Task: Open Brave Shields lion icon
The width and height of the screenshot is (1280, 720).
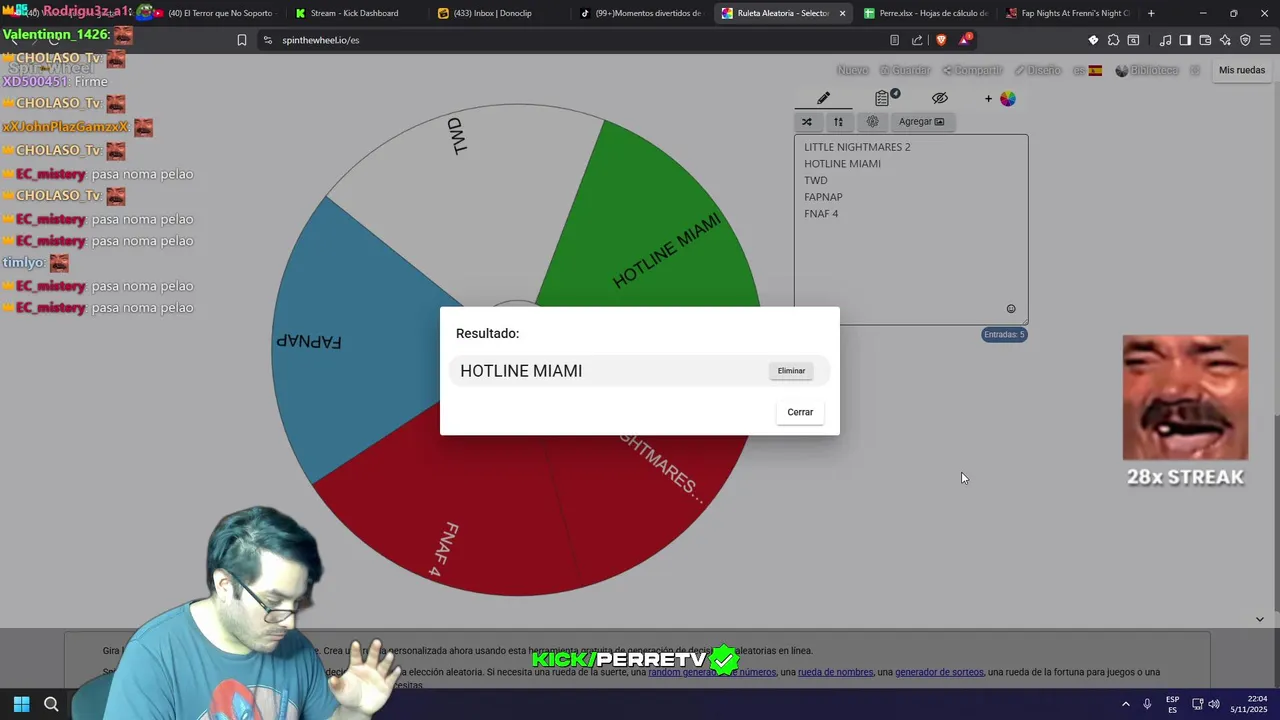Action: [941, 40]
